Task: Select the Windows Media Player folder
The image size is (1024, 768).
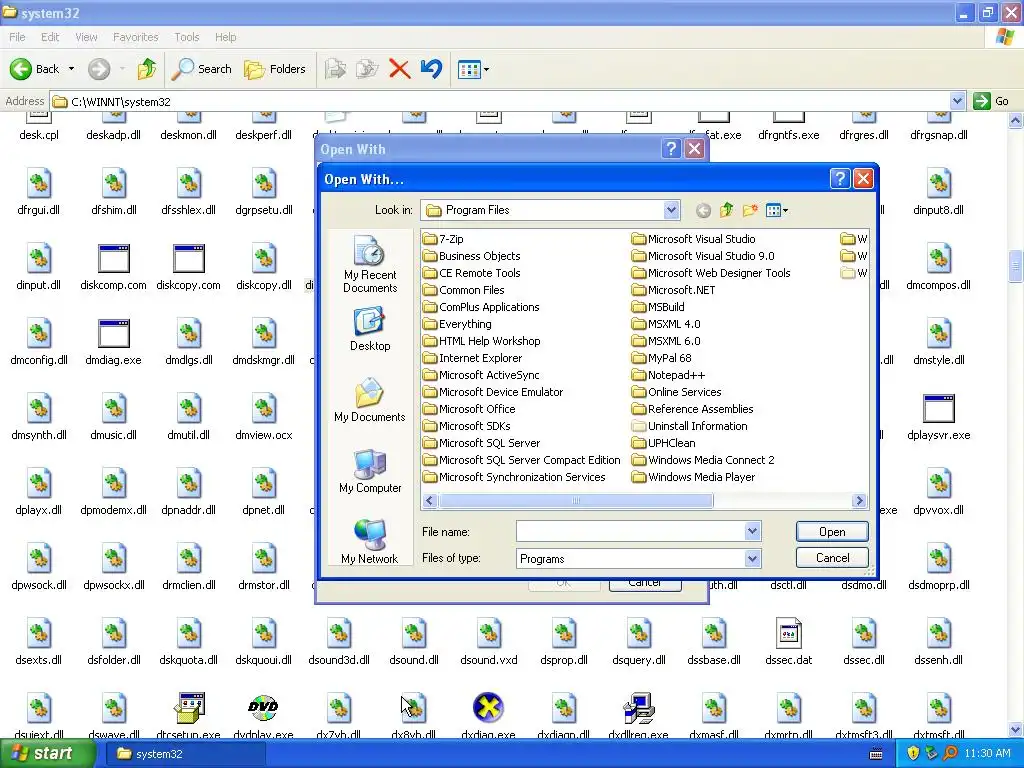Action: (x=694, y=477)
